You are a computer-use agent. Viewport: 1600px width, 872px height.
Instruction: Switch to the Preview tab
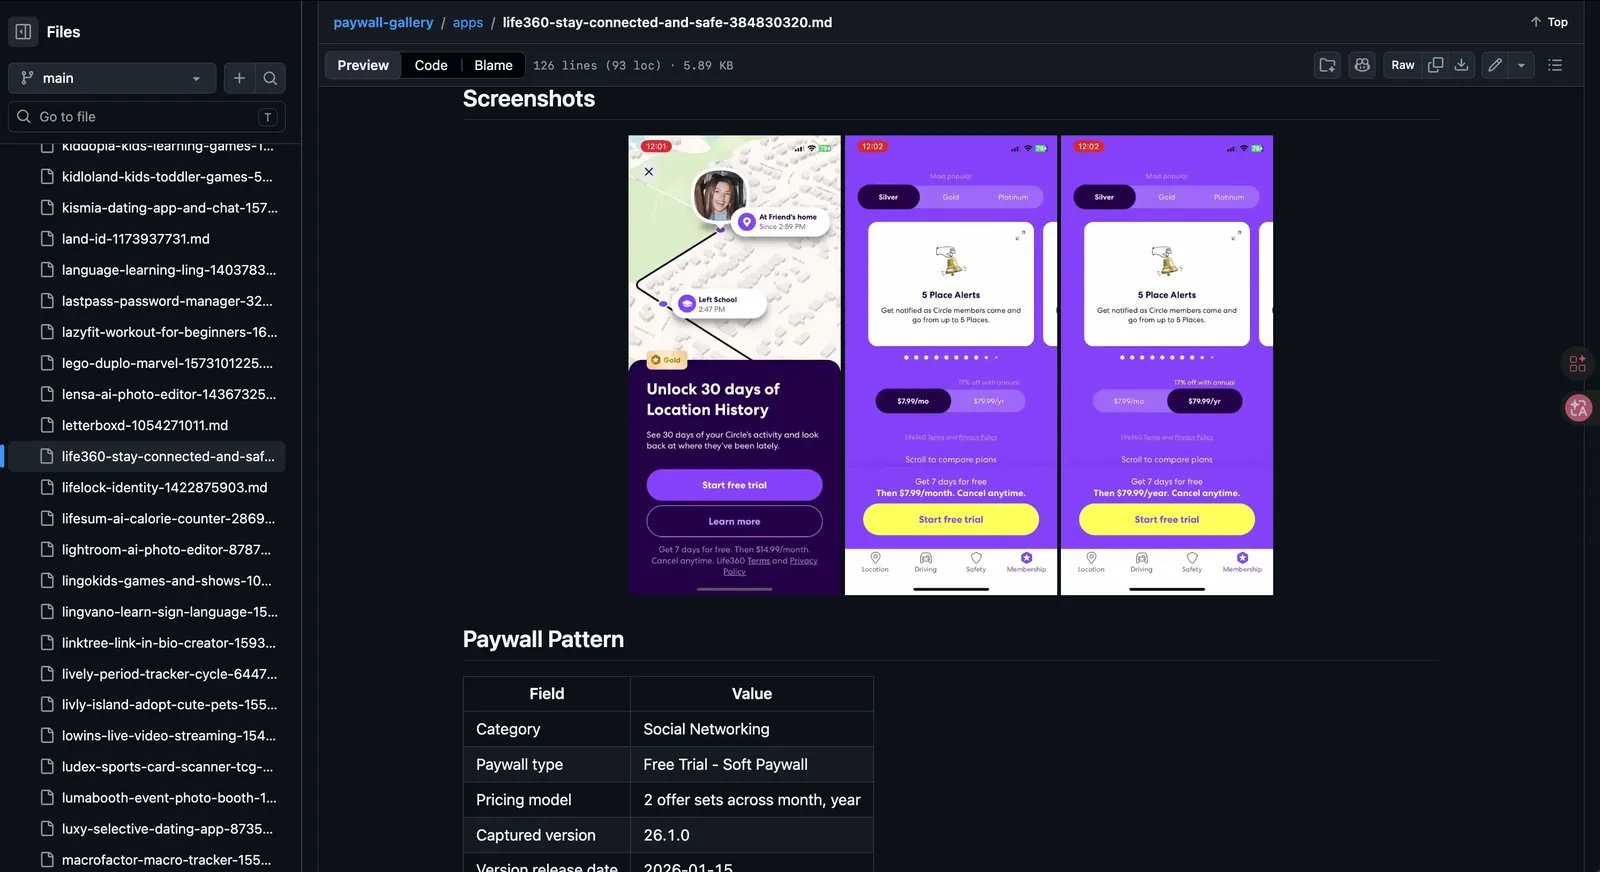coord(363,65)
